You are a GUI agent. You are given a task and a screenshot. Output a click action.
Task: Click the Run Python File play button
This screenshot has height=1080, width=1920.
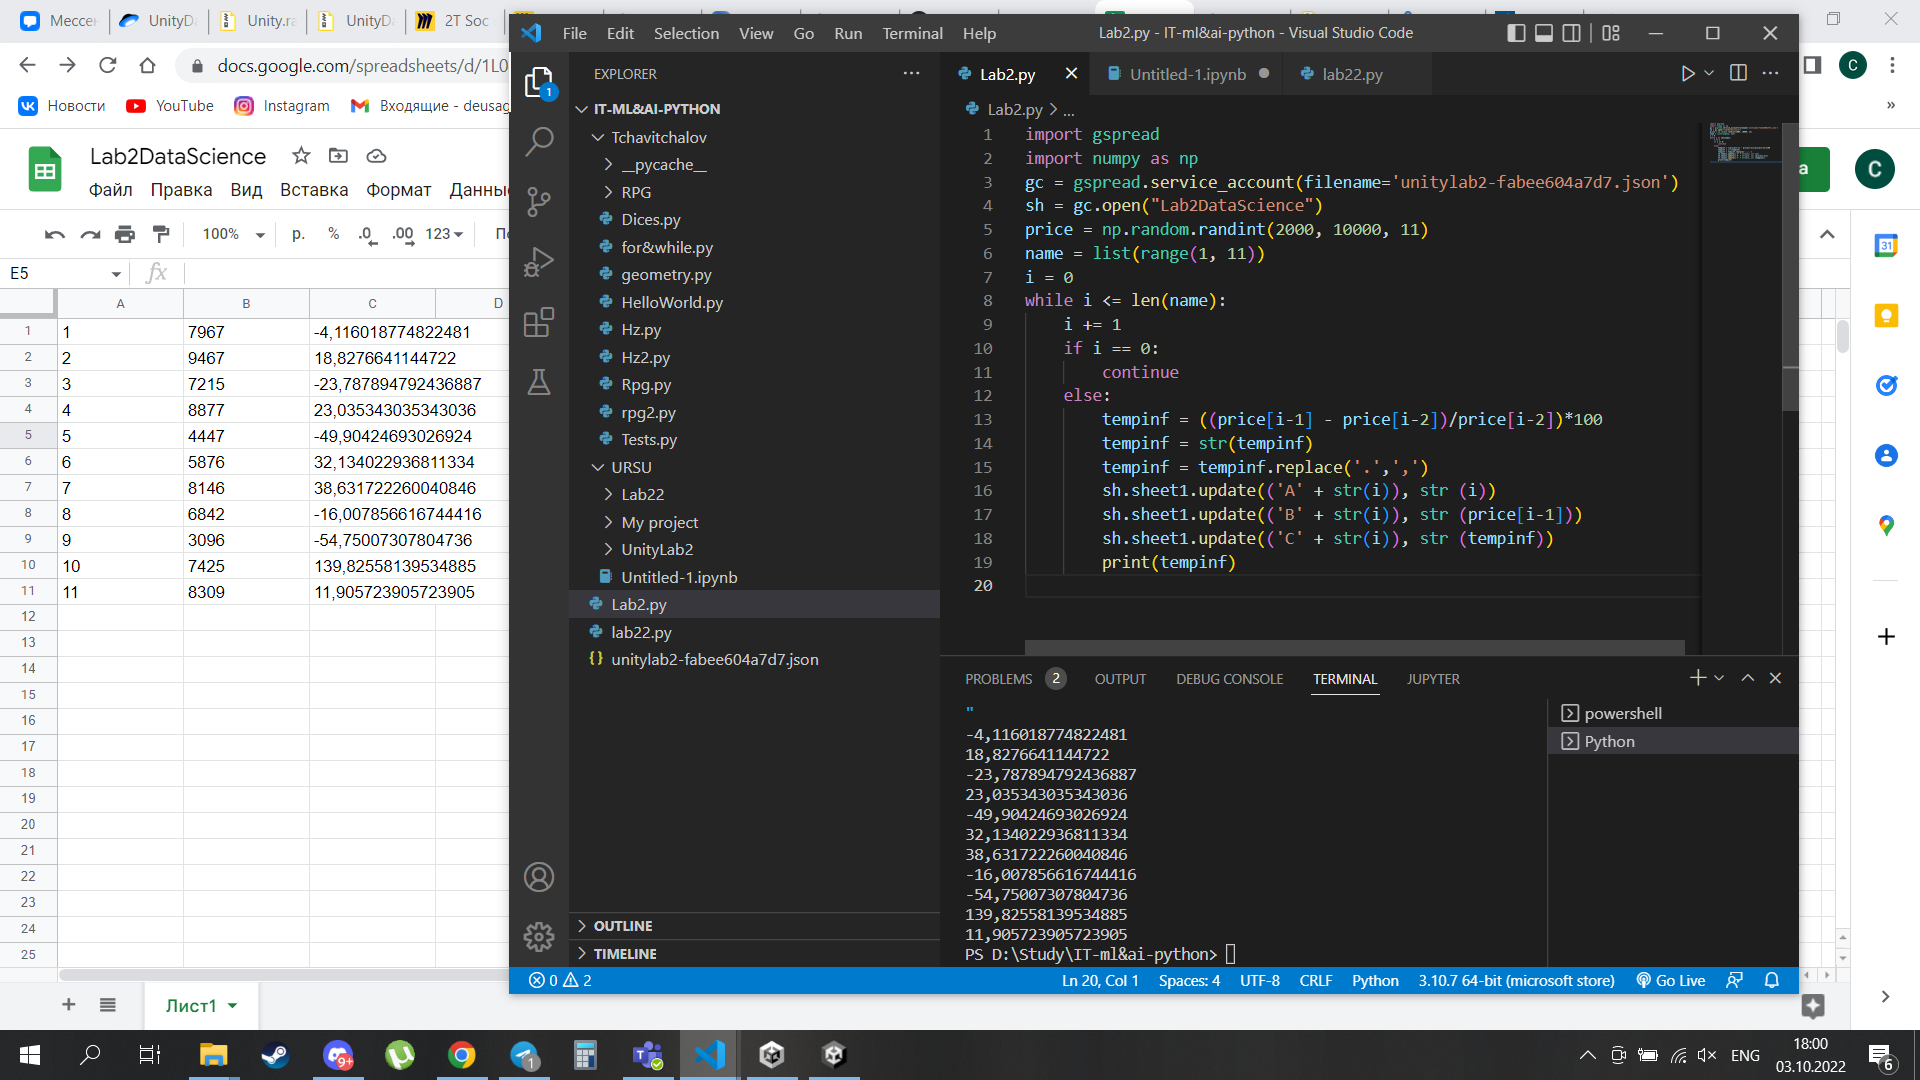1687,74
